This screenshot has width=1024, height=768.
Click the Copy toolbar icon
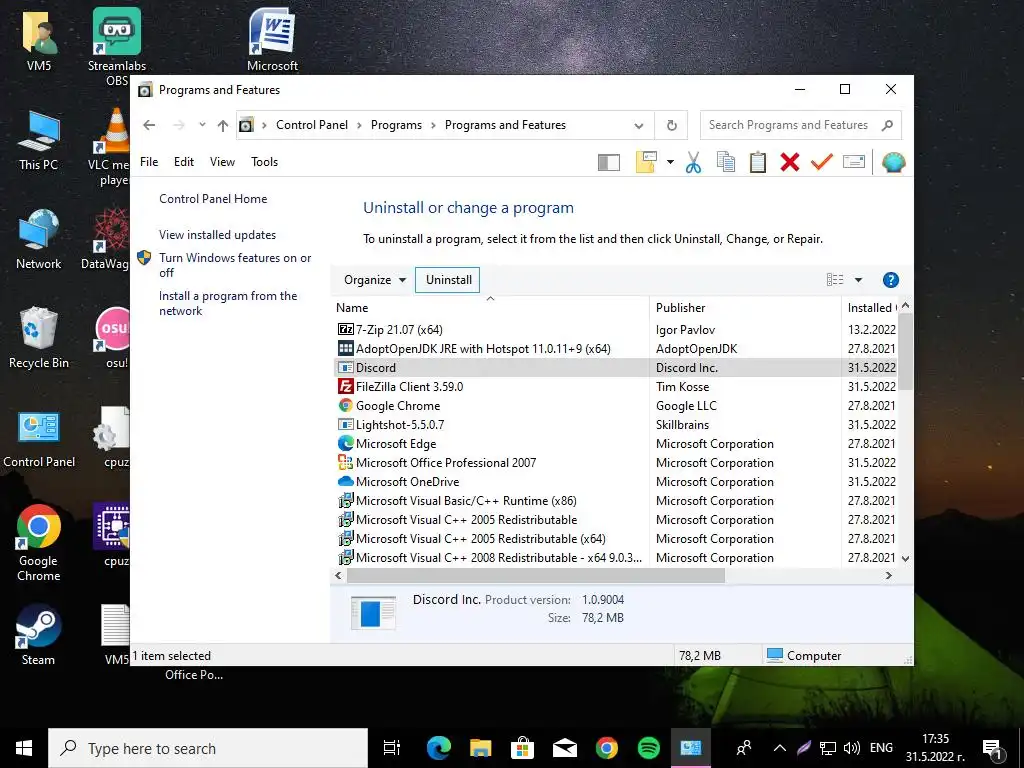[x=726, y=162]
